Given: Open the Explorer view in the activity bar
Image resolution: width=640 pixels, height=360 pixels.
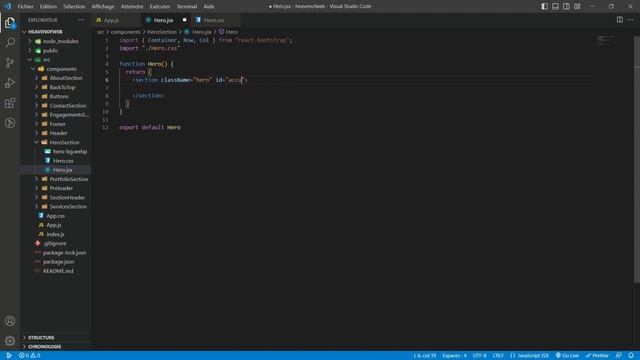Looking at the screenshot, I should pos(10,23).
